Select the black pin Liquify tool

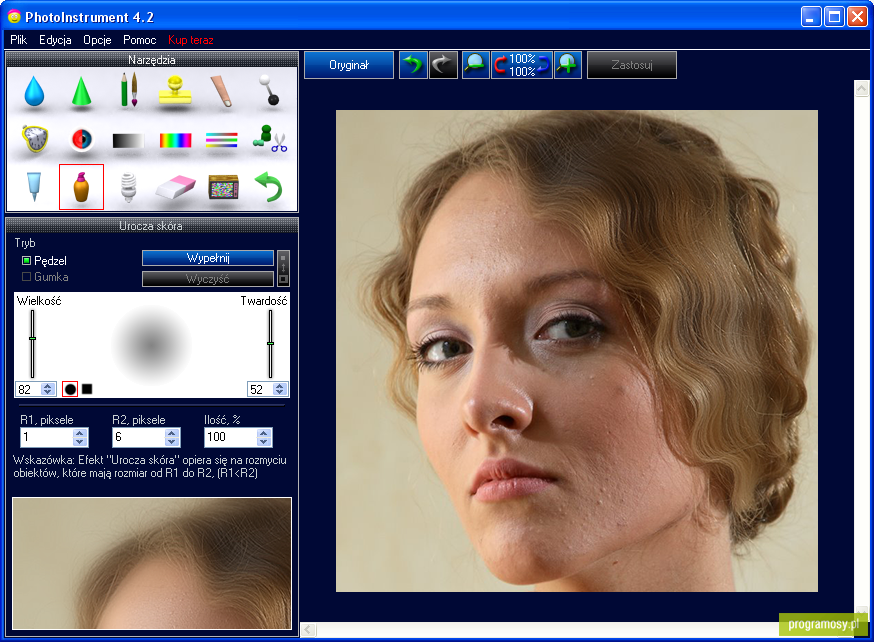click(x=269, y=90)
